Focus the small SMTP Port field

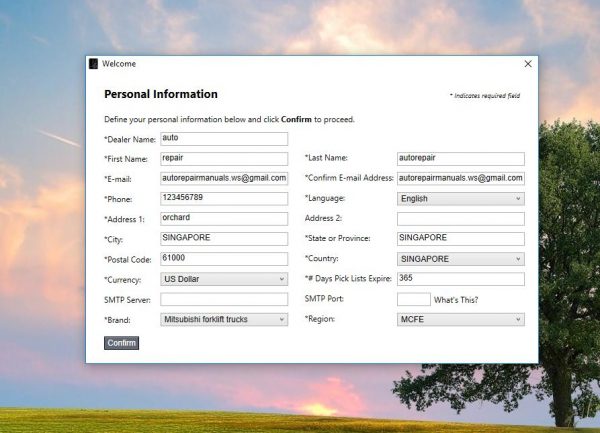point(414,299)
